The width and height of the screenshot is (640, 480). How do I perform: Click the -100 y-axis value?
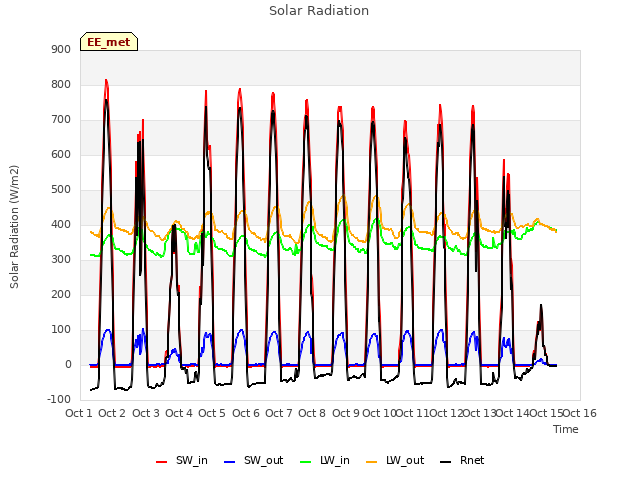(x=59, y=399)
